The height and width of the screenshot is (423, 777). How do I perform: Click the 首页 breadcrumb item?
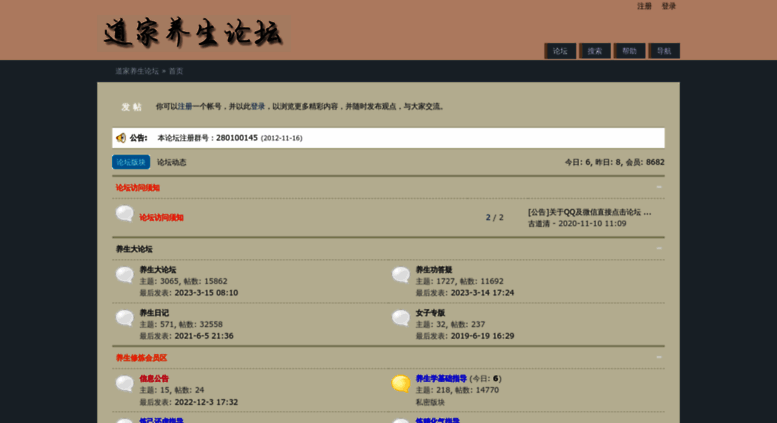tap(176, 71)
